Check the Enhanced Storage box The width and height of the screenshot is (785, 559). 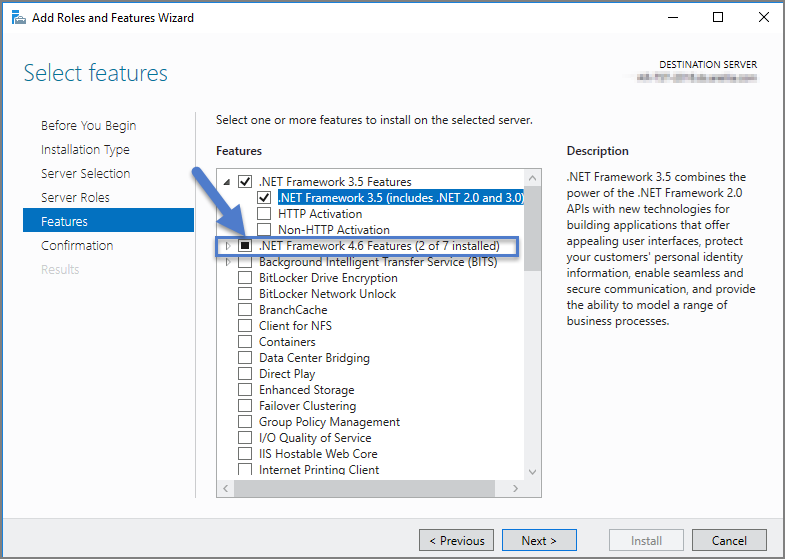[x=245, y=389]
